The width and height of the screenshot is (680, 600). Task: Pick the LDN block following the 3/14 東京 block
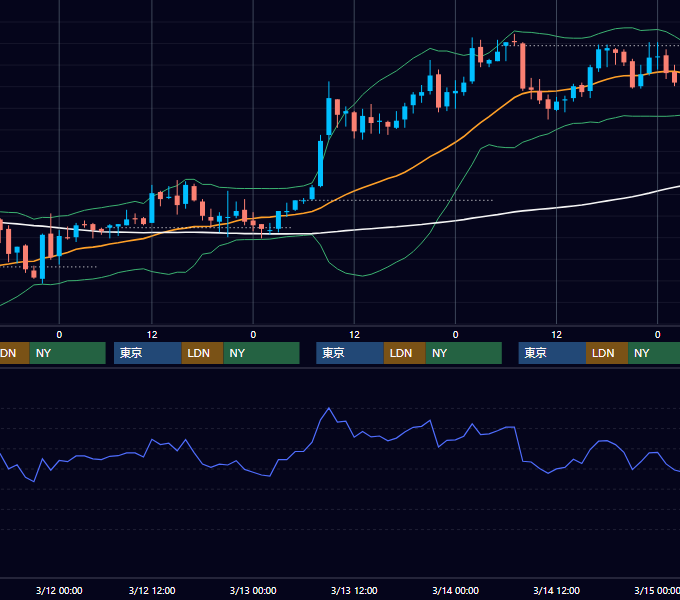coord(607,353)
